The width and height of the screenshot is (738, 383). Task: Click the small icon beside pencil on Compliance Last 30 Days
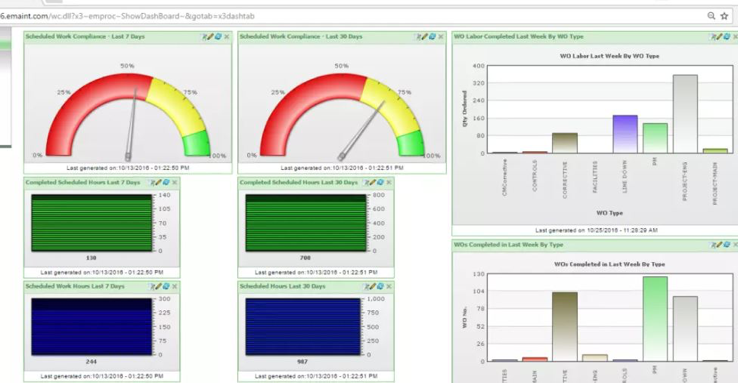pyautogui.click(x=418, y=37)
